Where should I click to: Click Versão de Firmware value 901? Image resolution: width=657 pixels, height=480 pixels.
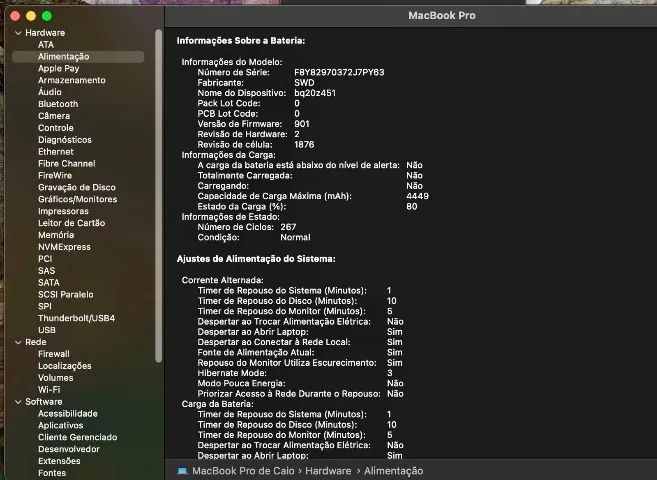coord(302,124)
